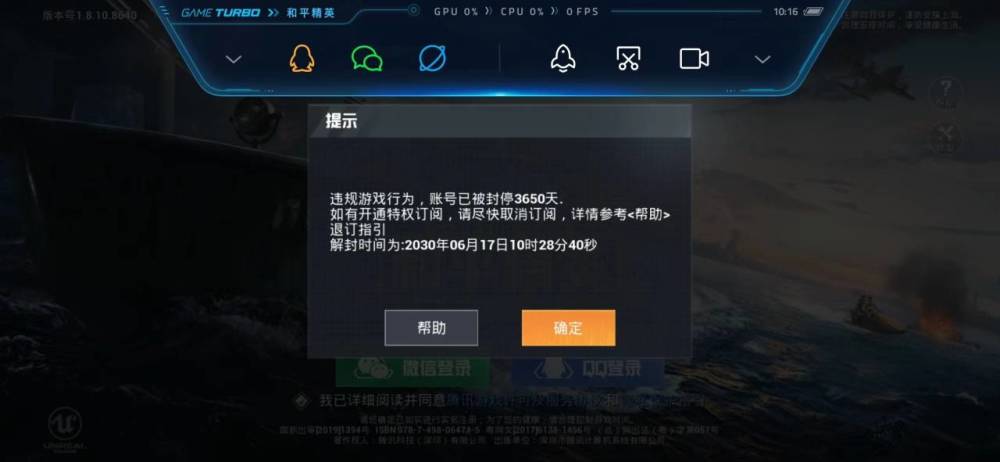Toggle the user agreement checkbox
The height and width of the screenshot is (462, 1000).
302,401
